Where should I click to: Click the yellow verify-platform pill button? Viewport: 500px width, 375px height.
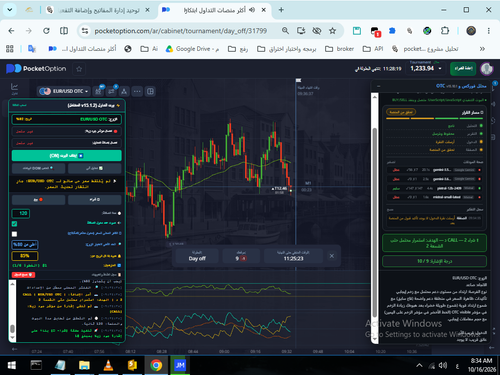pos(401,112)
